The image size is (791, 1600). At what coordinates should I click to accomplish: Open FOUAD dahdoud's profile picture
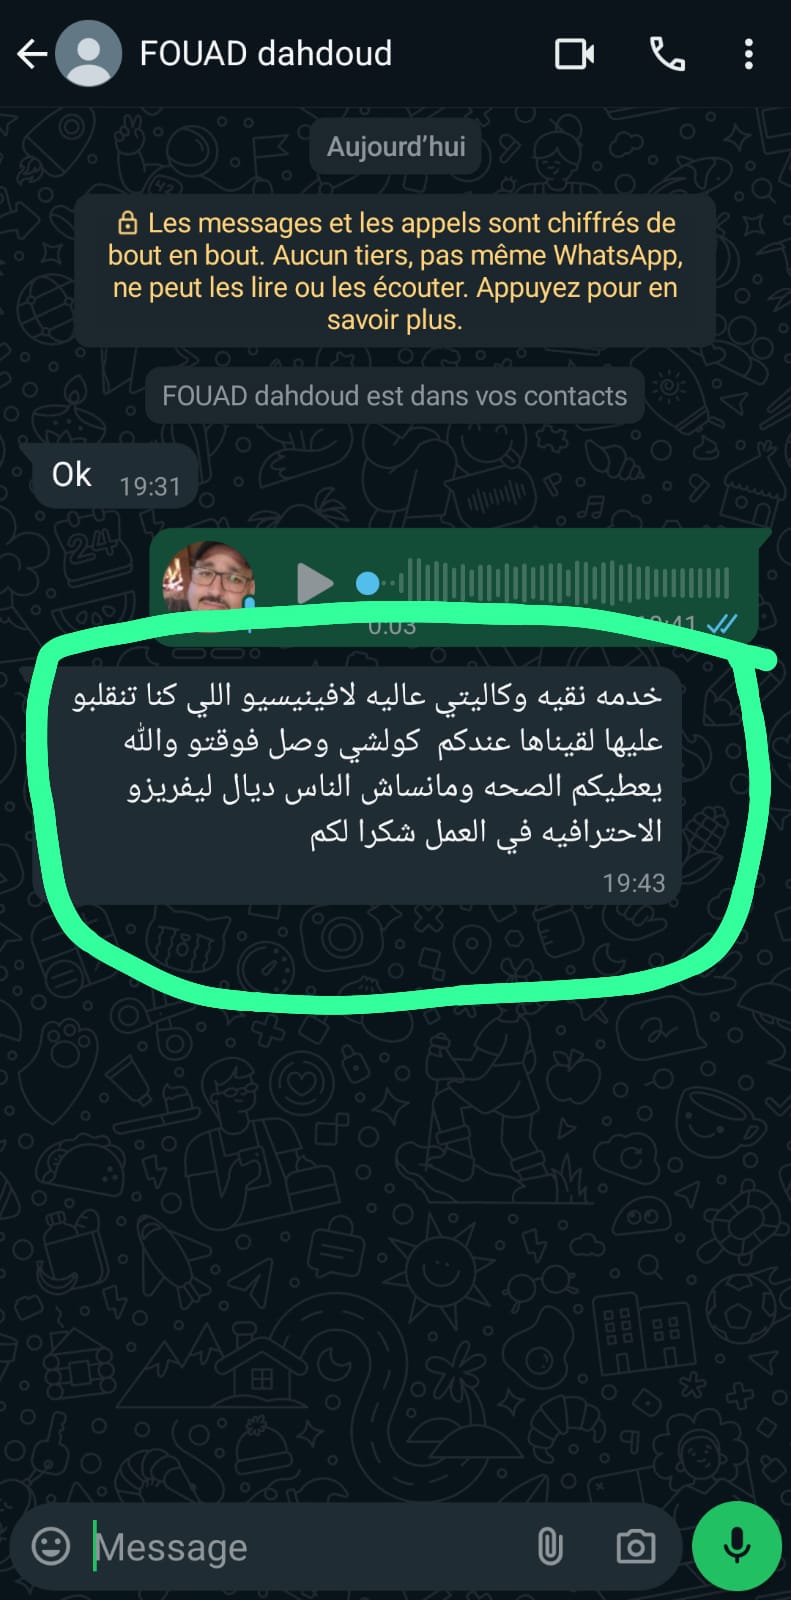(x=88, y=54)
